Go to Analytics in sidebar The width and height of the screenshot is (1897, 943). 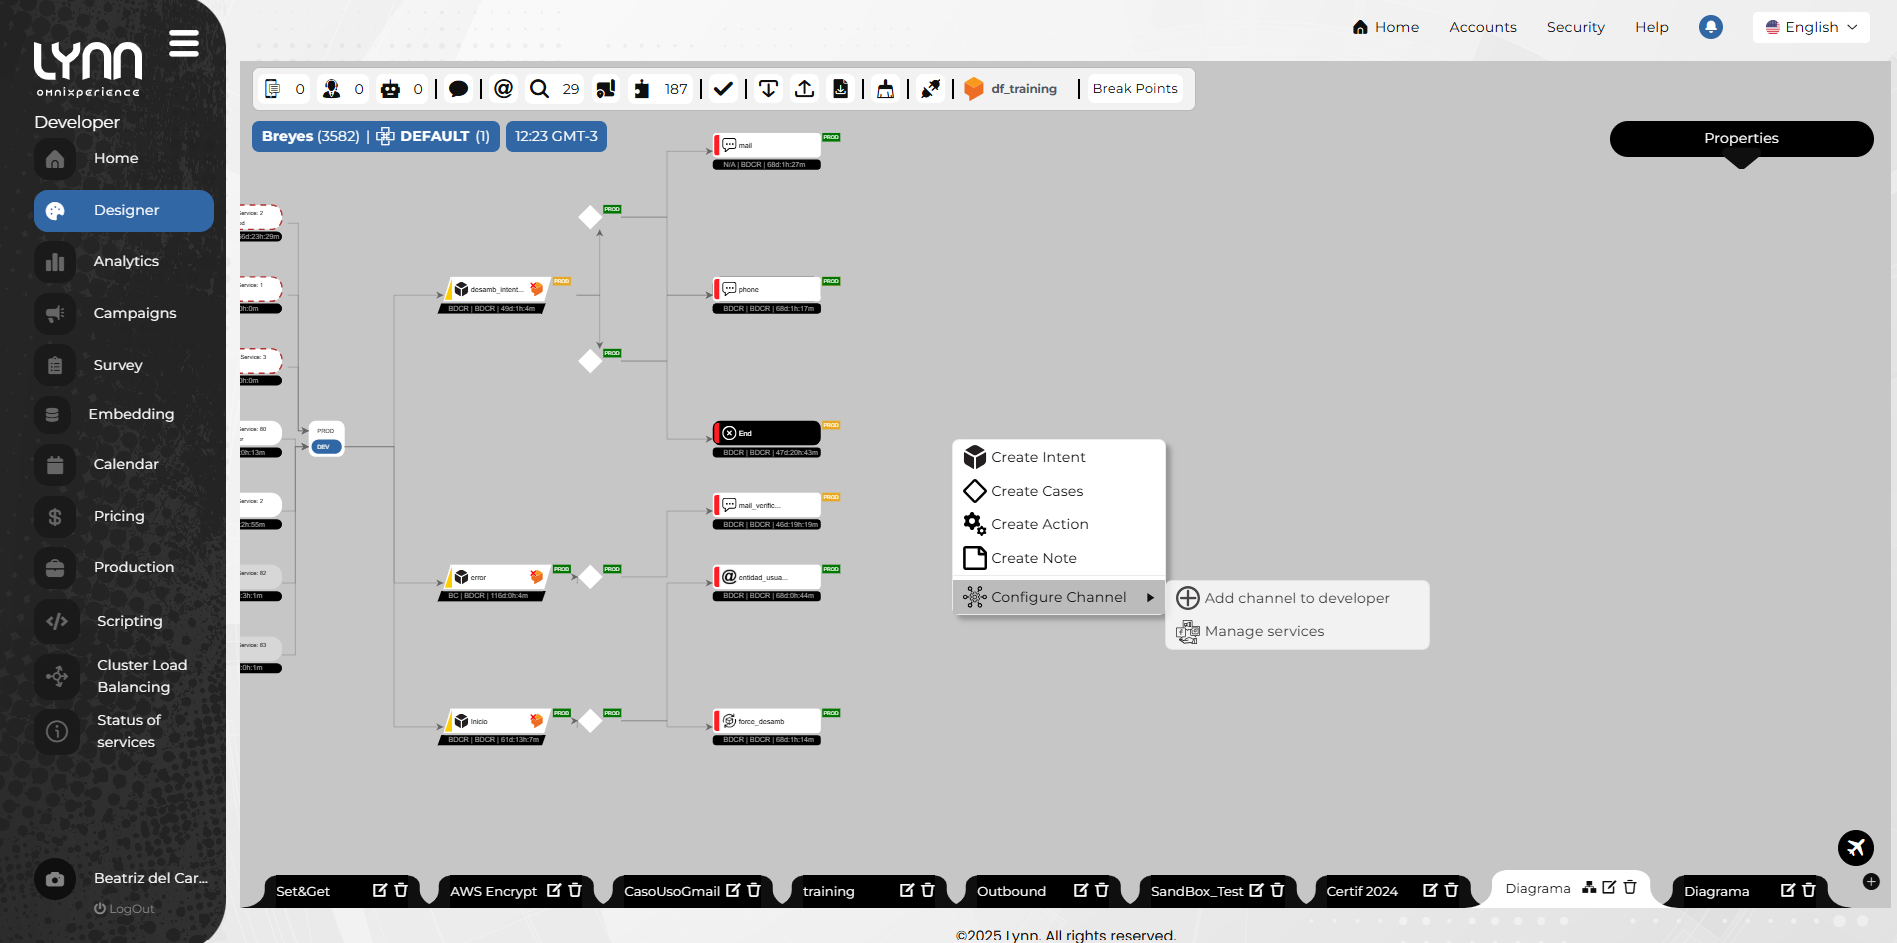(x=124, y=262)
